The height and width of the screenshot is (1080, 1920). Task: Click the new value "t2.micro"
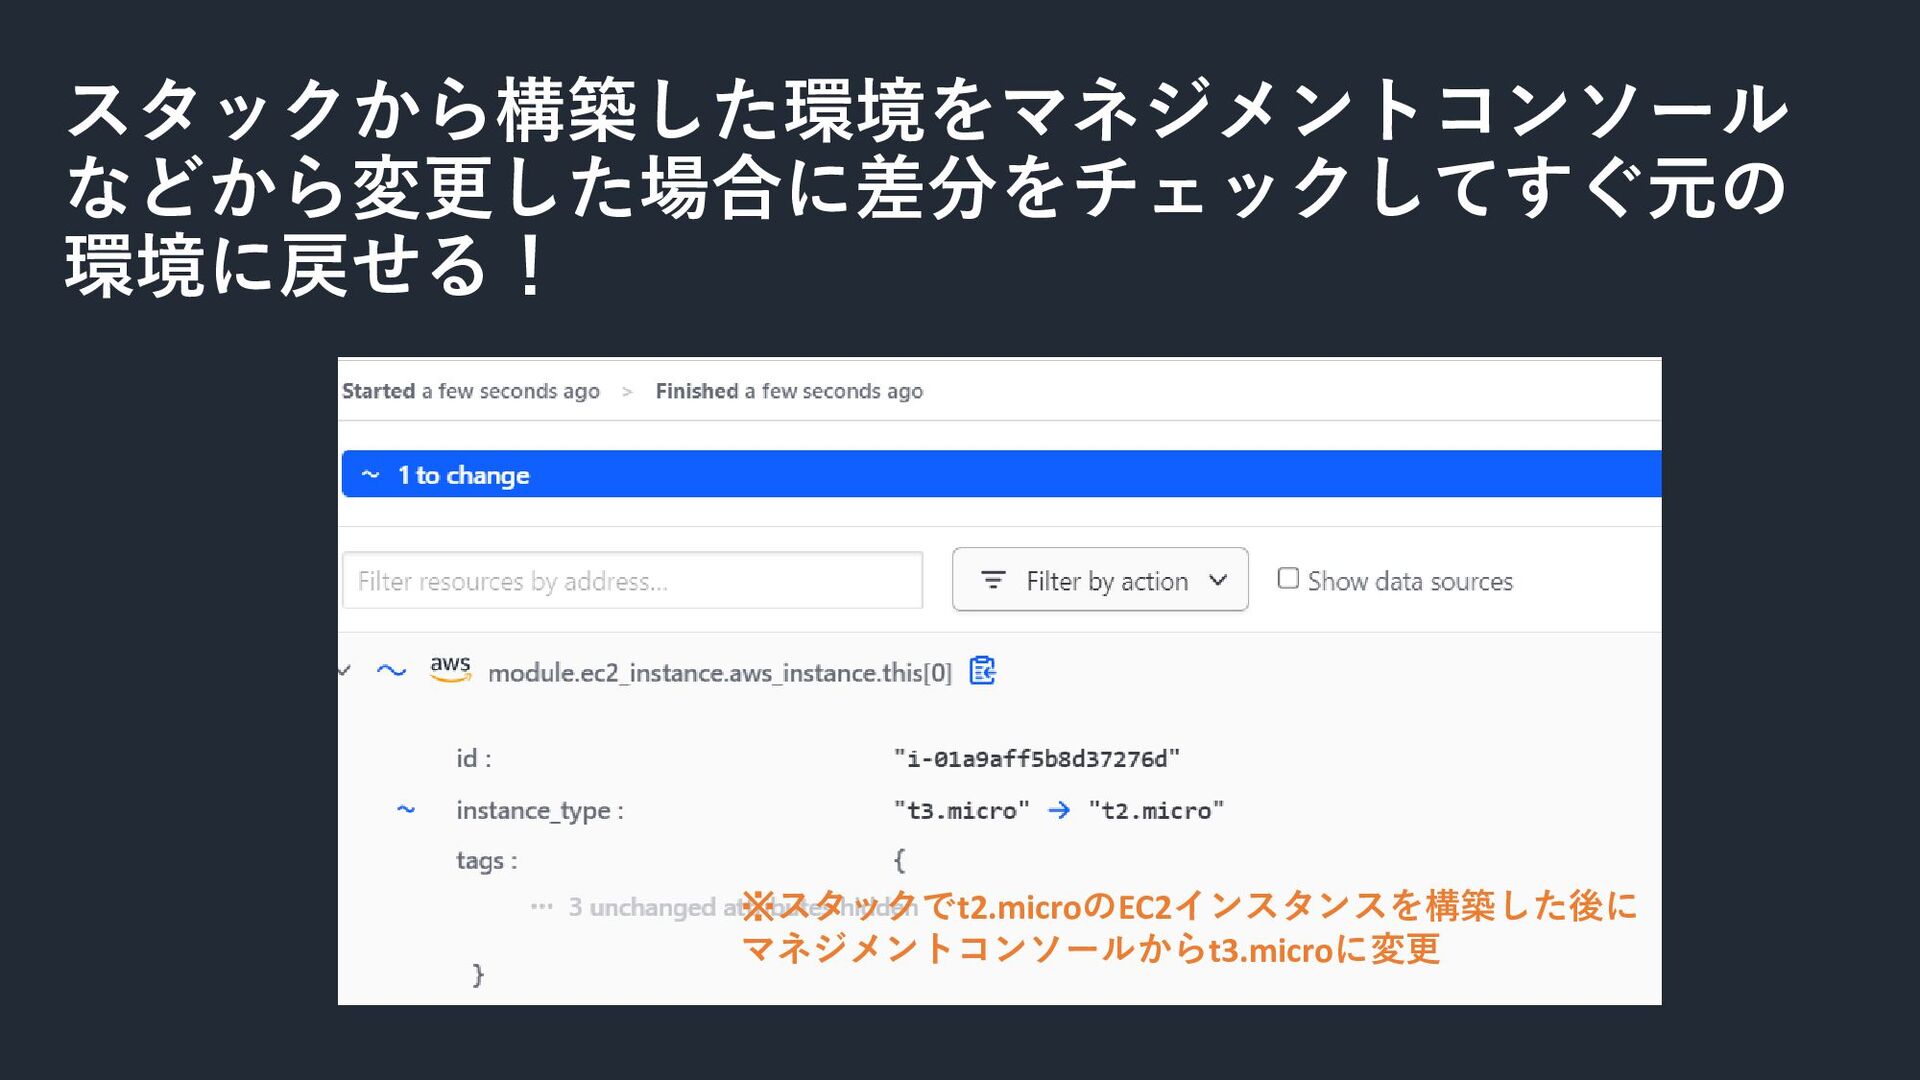[x=1156, y=811]
